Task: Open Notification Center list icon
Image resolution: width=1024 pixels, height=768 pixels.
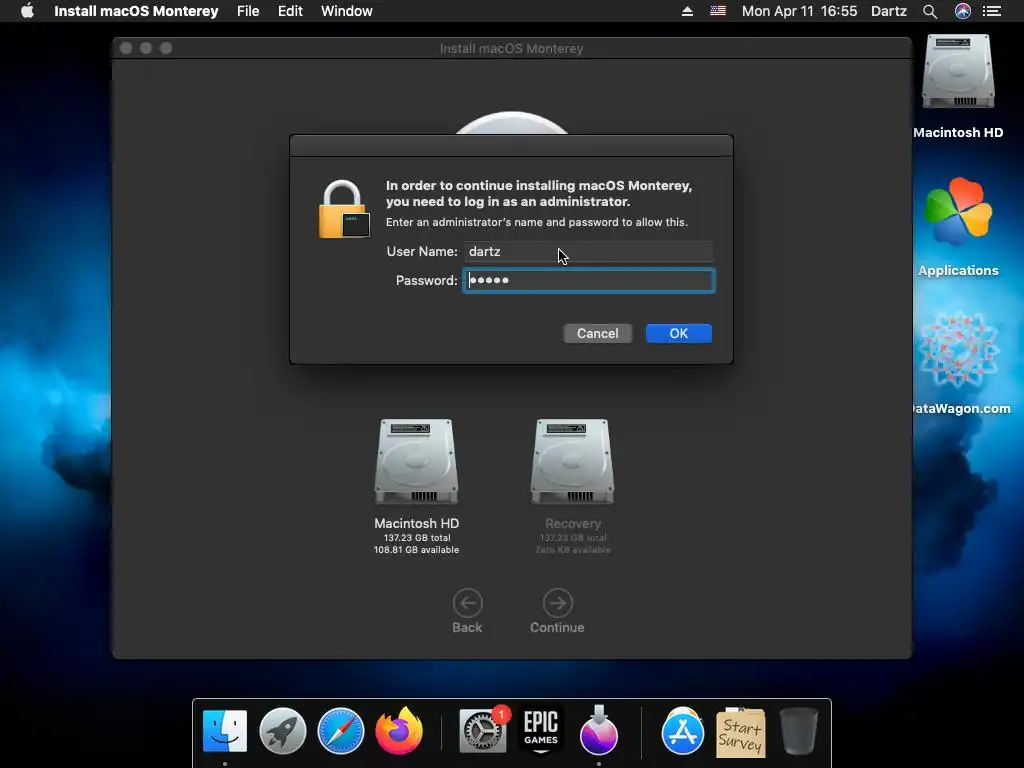Action: click(992, 11)
